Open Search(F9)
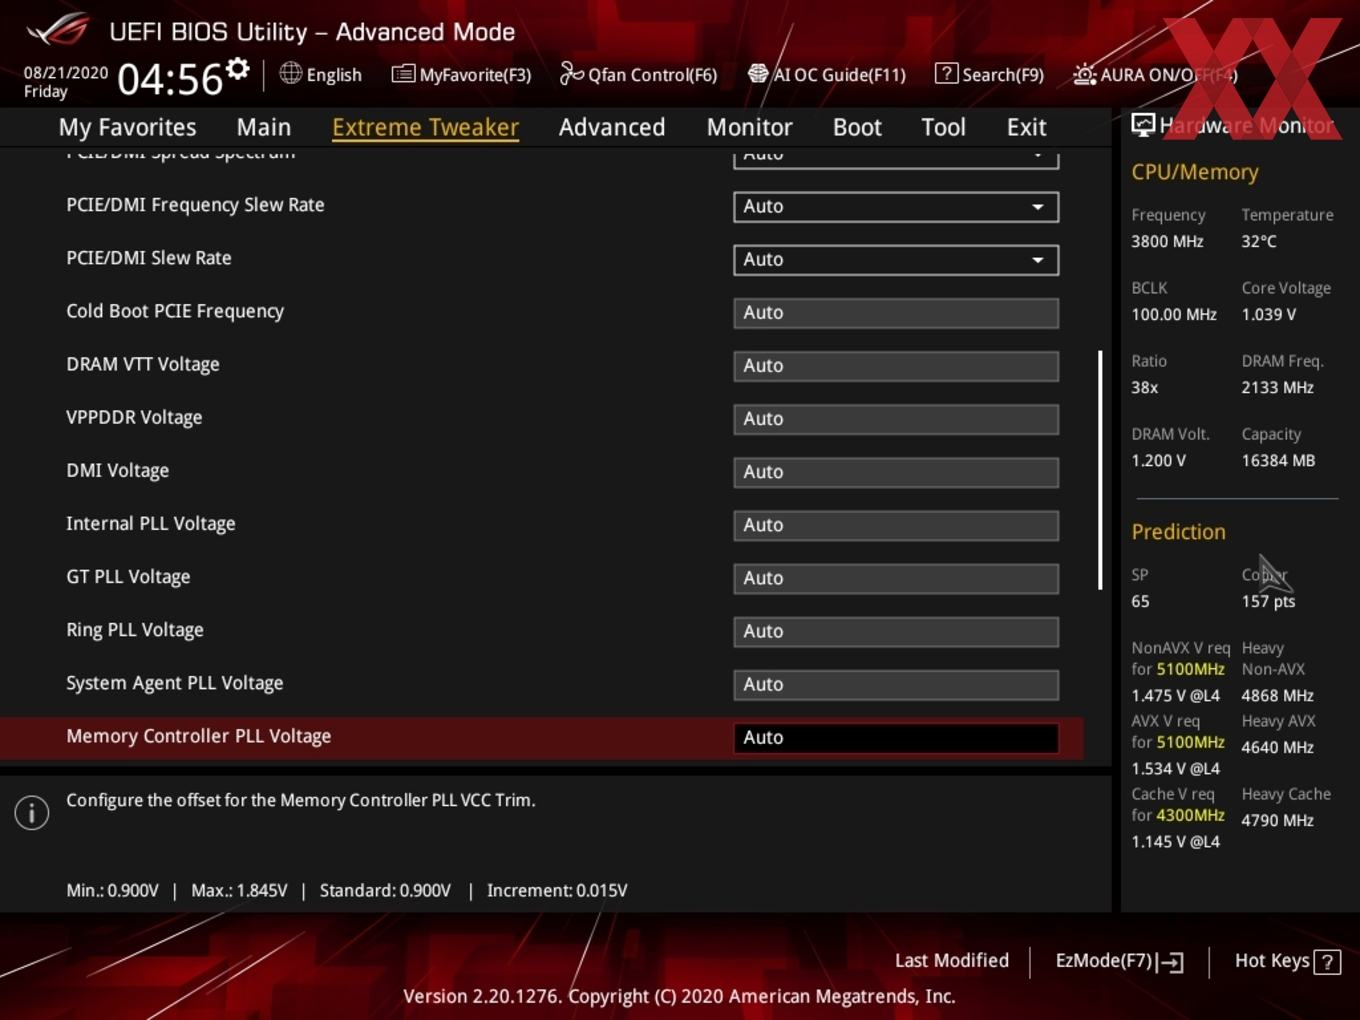The width and height of the screenshot is (1360, 1020). tap(989, 74)
